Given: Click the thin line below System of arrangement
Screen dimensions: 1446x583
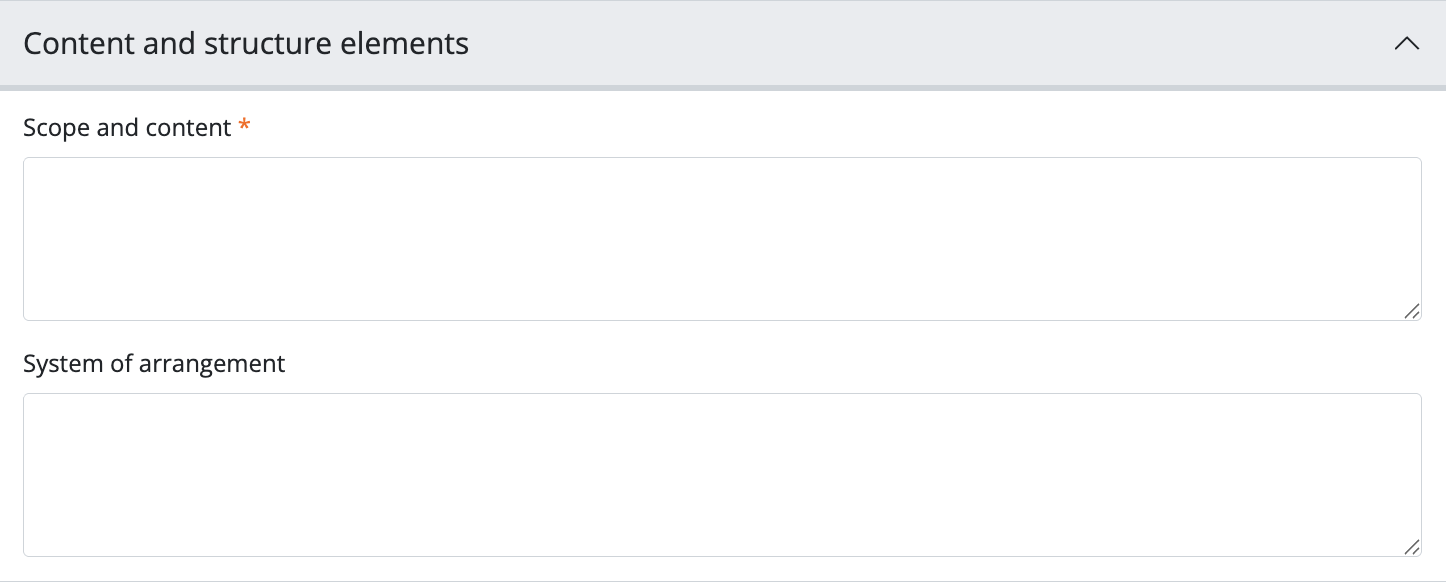Looking at the screenshot, I should (x=722, y=581).
